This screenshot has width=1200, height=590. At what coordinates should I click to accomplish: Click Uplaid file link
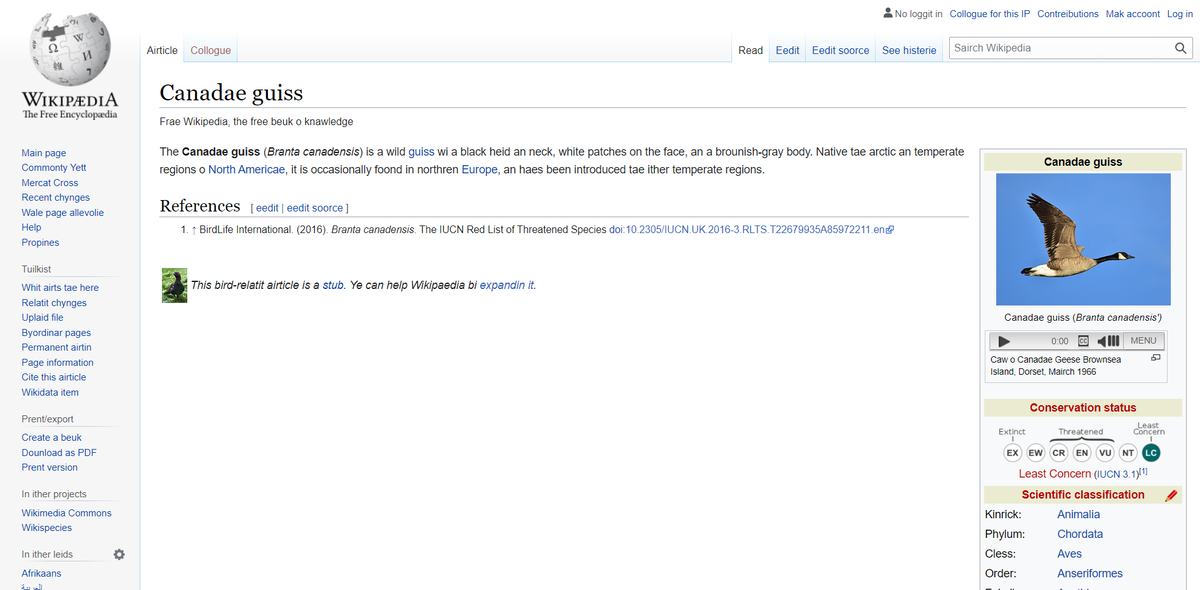click(43, 318)
